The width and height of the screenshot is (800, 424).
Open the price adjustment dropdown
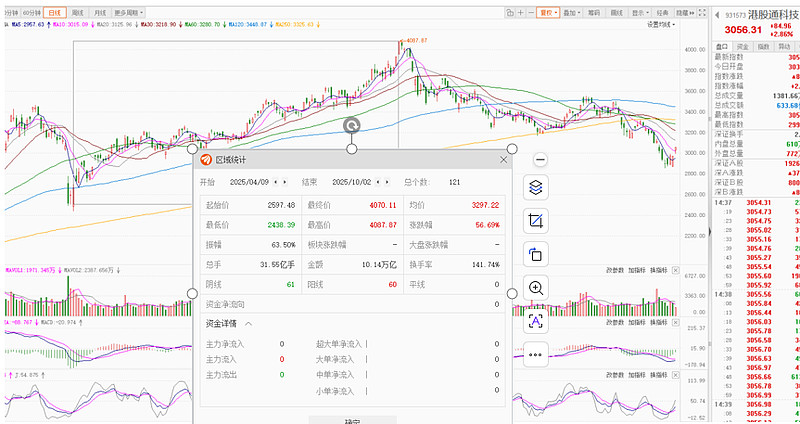(x=548, y=13)
